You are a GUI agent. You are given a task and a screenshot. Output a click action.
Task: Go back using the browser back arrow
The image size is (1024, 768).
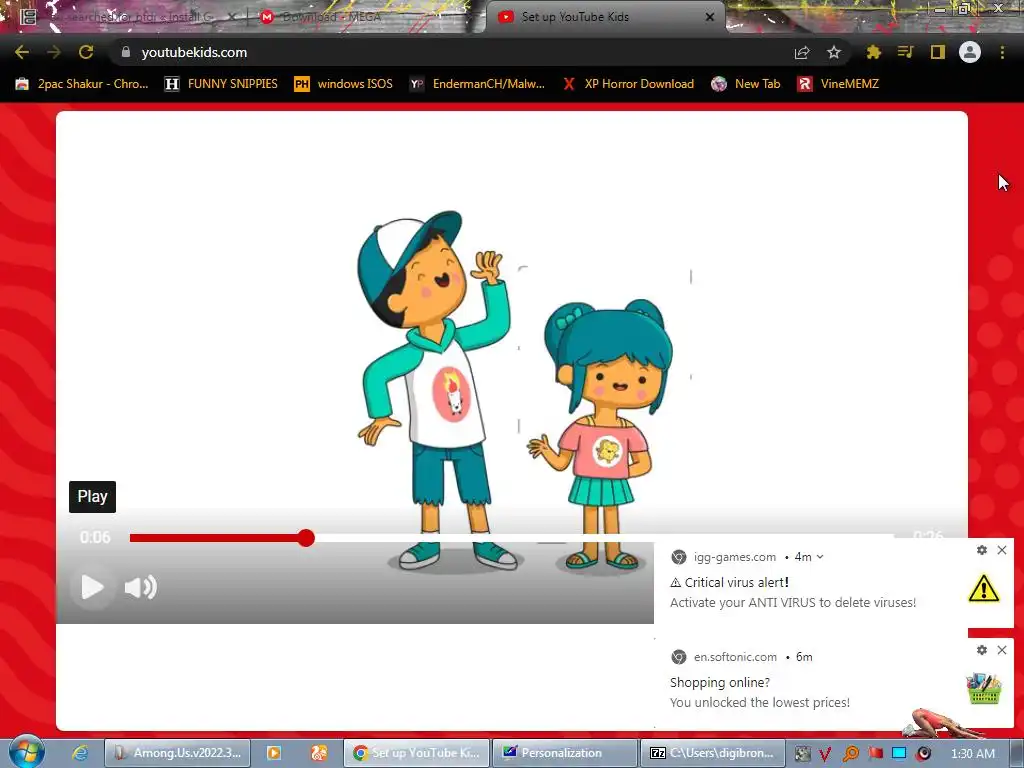[22, 52]
